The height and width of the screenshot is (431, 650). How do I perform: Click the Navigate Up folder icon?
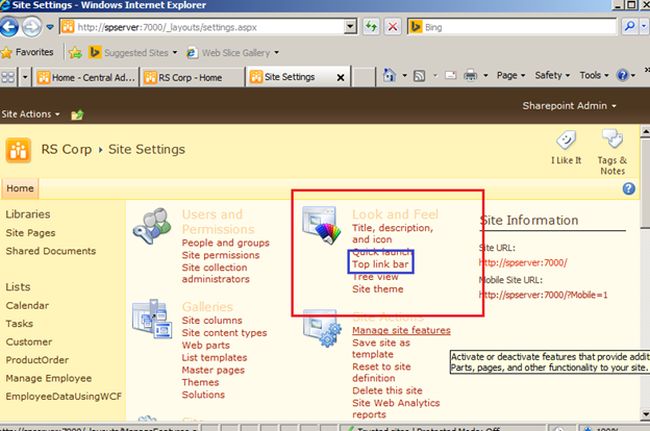[x=77, y=115]
